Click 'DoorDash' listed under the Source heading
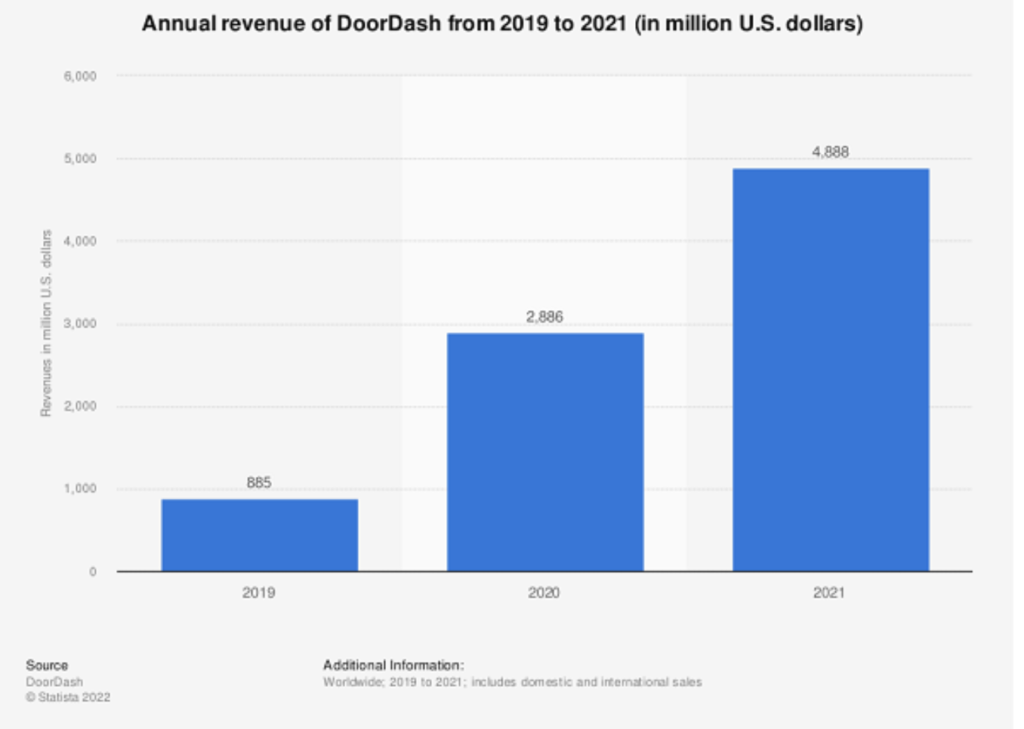 [x=54, y=682]
